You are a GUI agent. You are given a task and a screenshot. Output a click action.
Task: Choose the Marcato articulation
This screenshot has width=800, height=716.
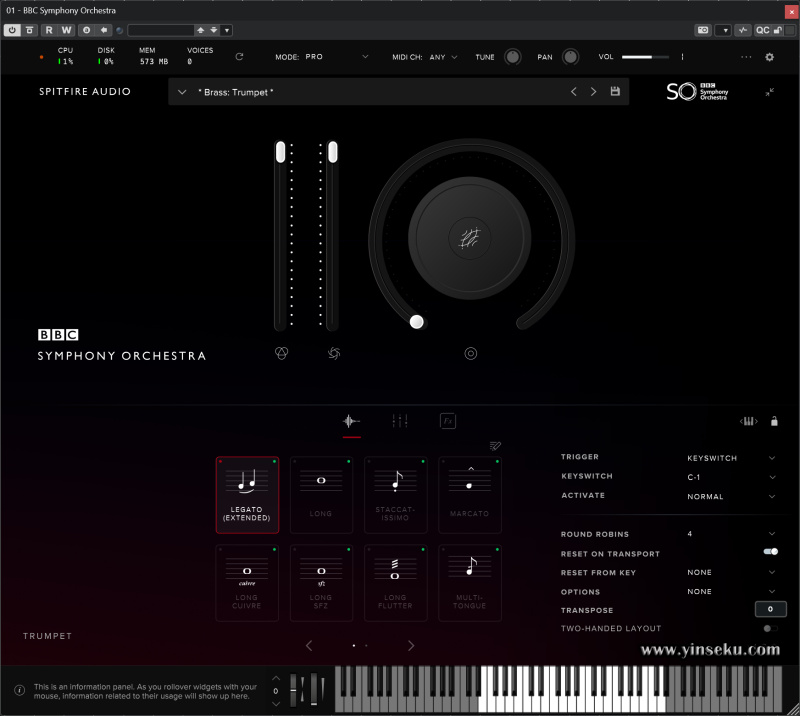pyautogui.click(x=469, y=494)
